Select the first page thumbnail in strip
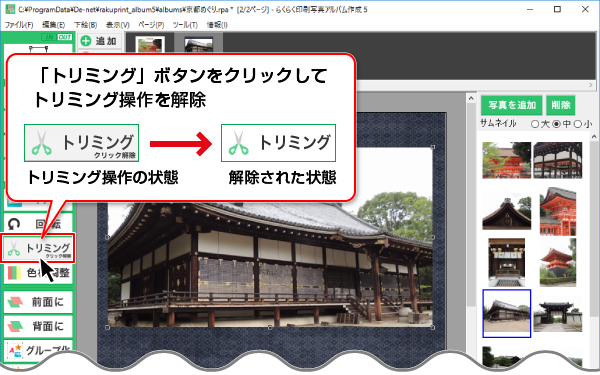This screenshot has width=600, height=375. (150, 44)
